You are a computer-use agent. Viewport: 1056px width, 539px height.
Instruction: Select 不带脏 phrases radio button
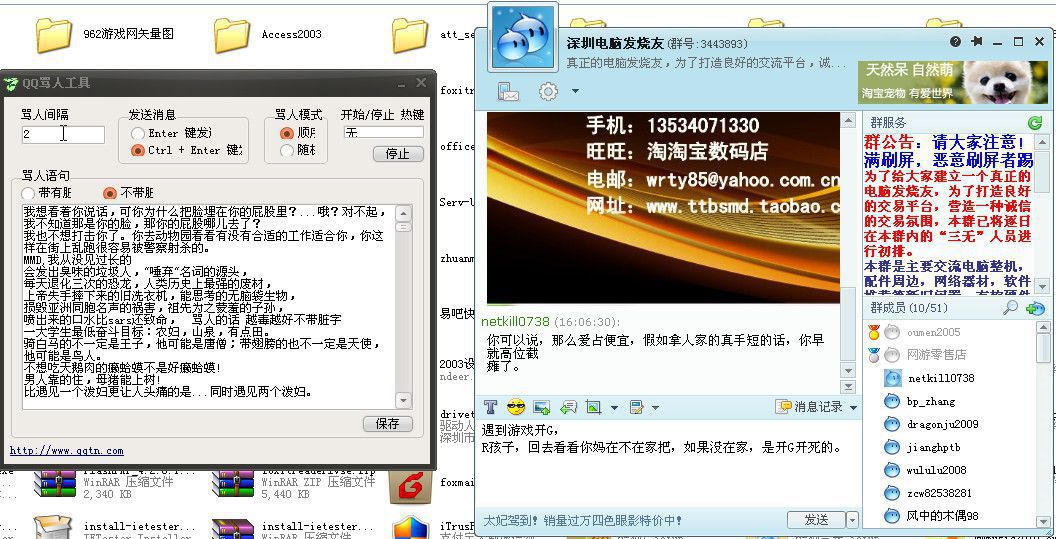[110, 193]
